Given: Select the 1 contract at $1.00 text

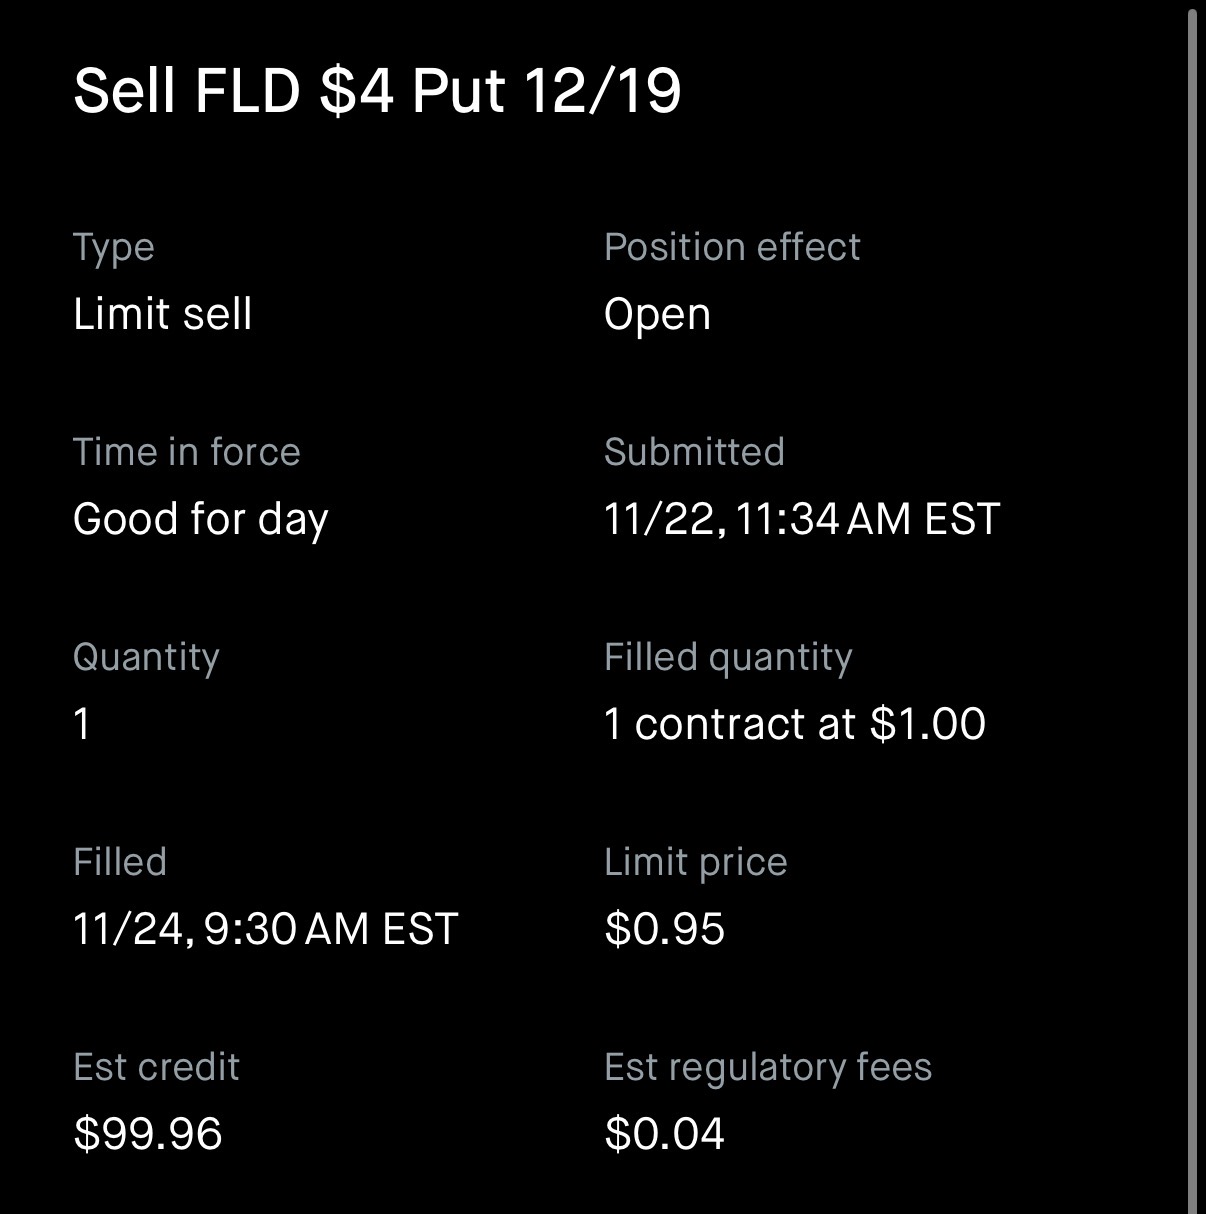Looking at the screenshot, I should (794, 724).
